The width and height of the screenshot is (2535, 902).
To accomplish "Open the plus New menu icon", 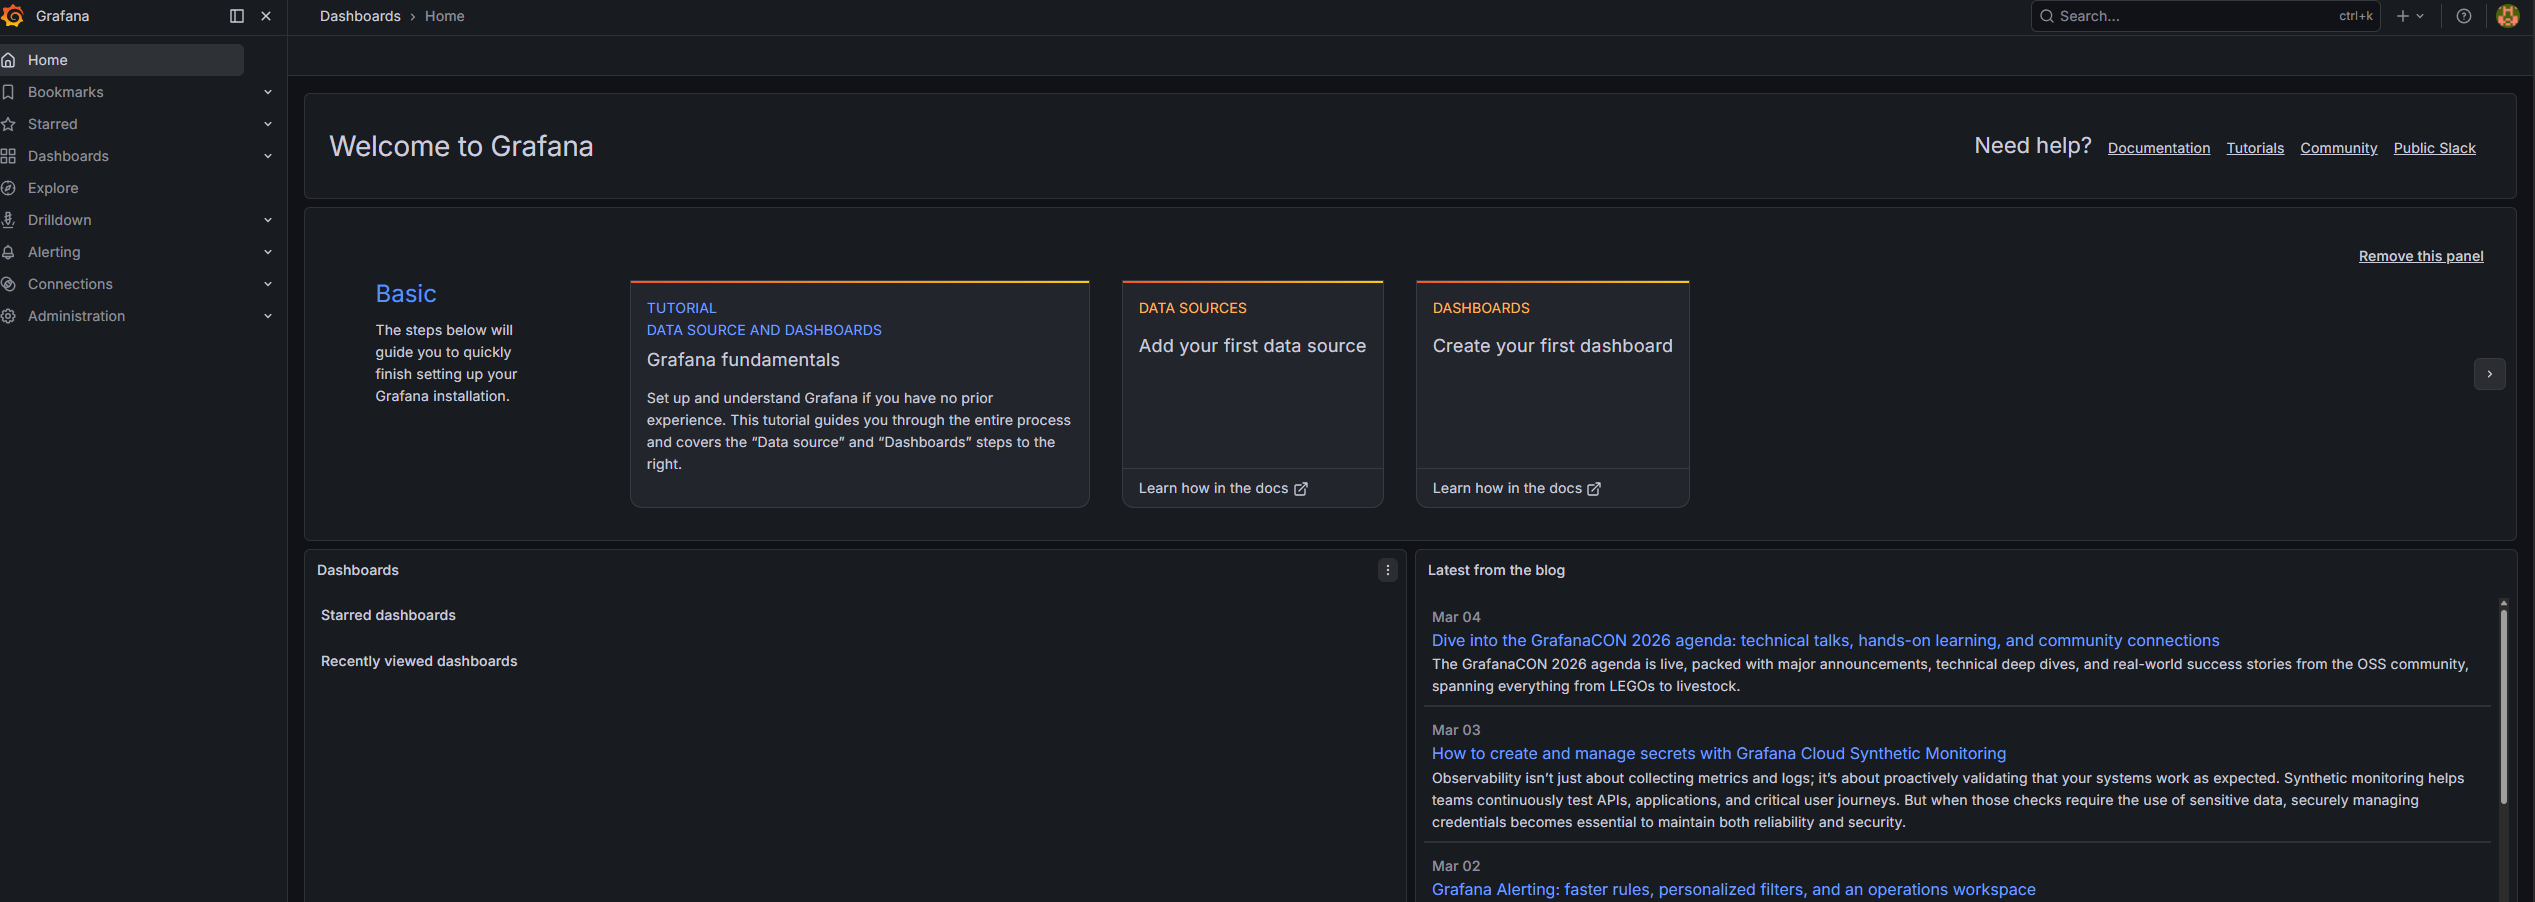I will tap(2403, 16).
